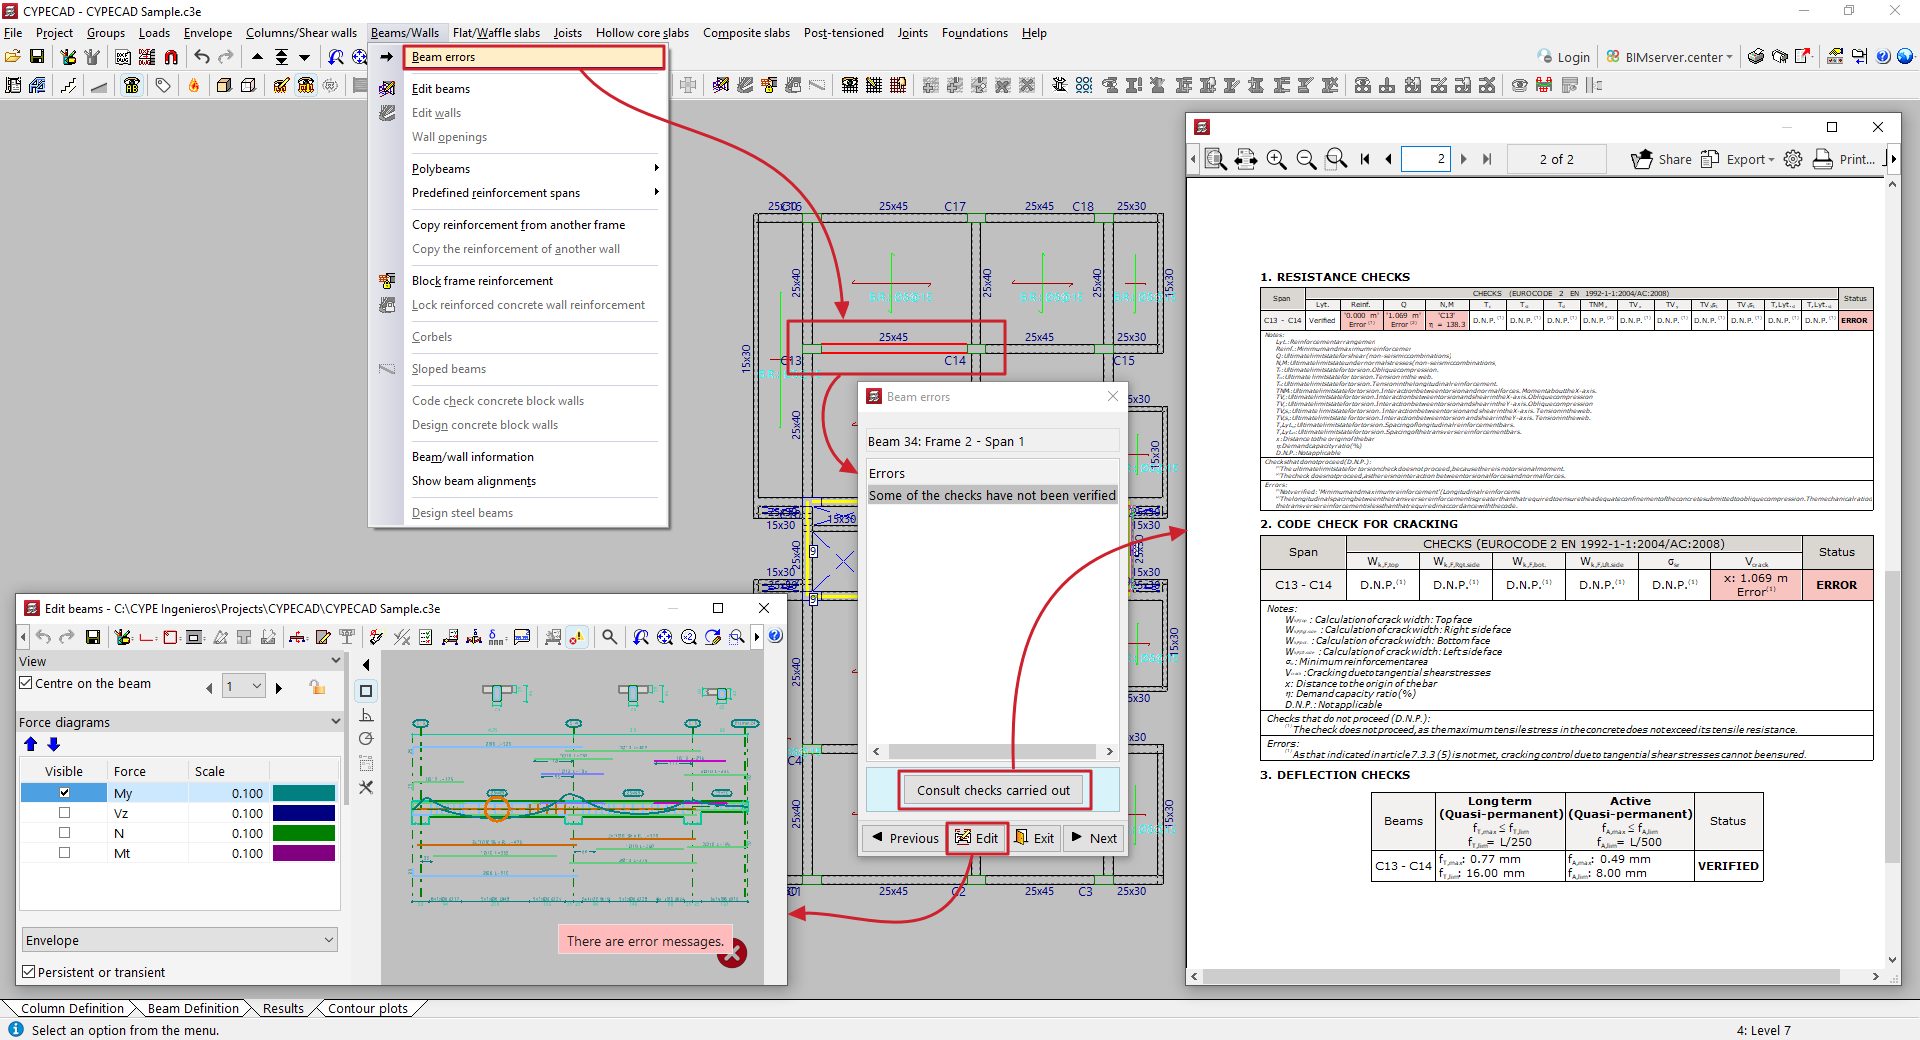This screenshot has height=1040, width=1920.
Task: Click Consult checks carried out button
Action: (993, 790)
